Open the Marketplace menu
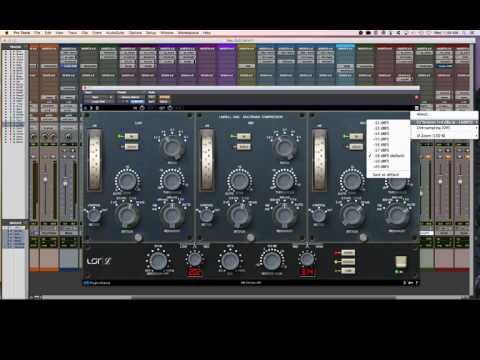Image resolution: width=480 pixels, height=360 pixels. pos(188,33)
